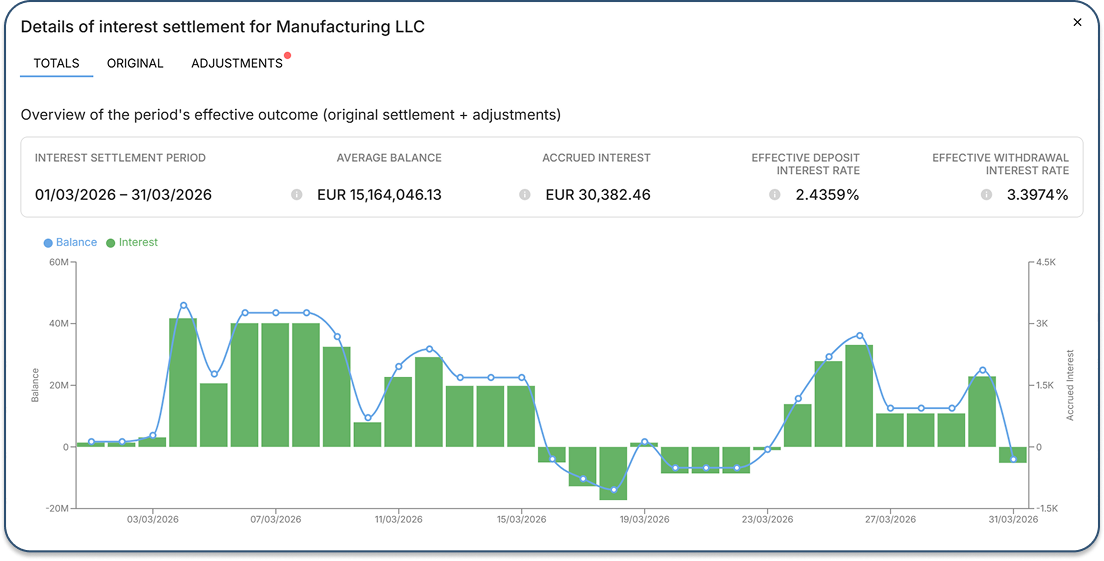Click the ACCRUED INTEREST header label

(x=596, y=158)
